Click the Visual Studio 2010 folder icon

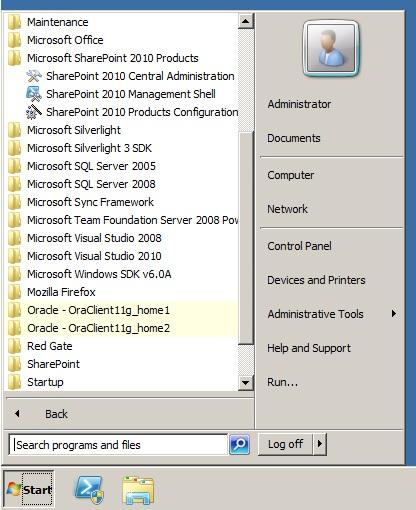pyautogui.click(x=14, y=256)
